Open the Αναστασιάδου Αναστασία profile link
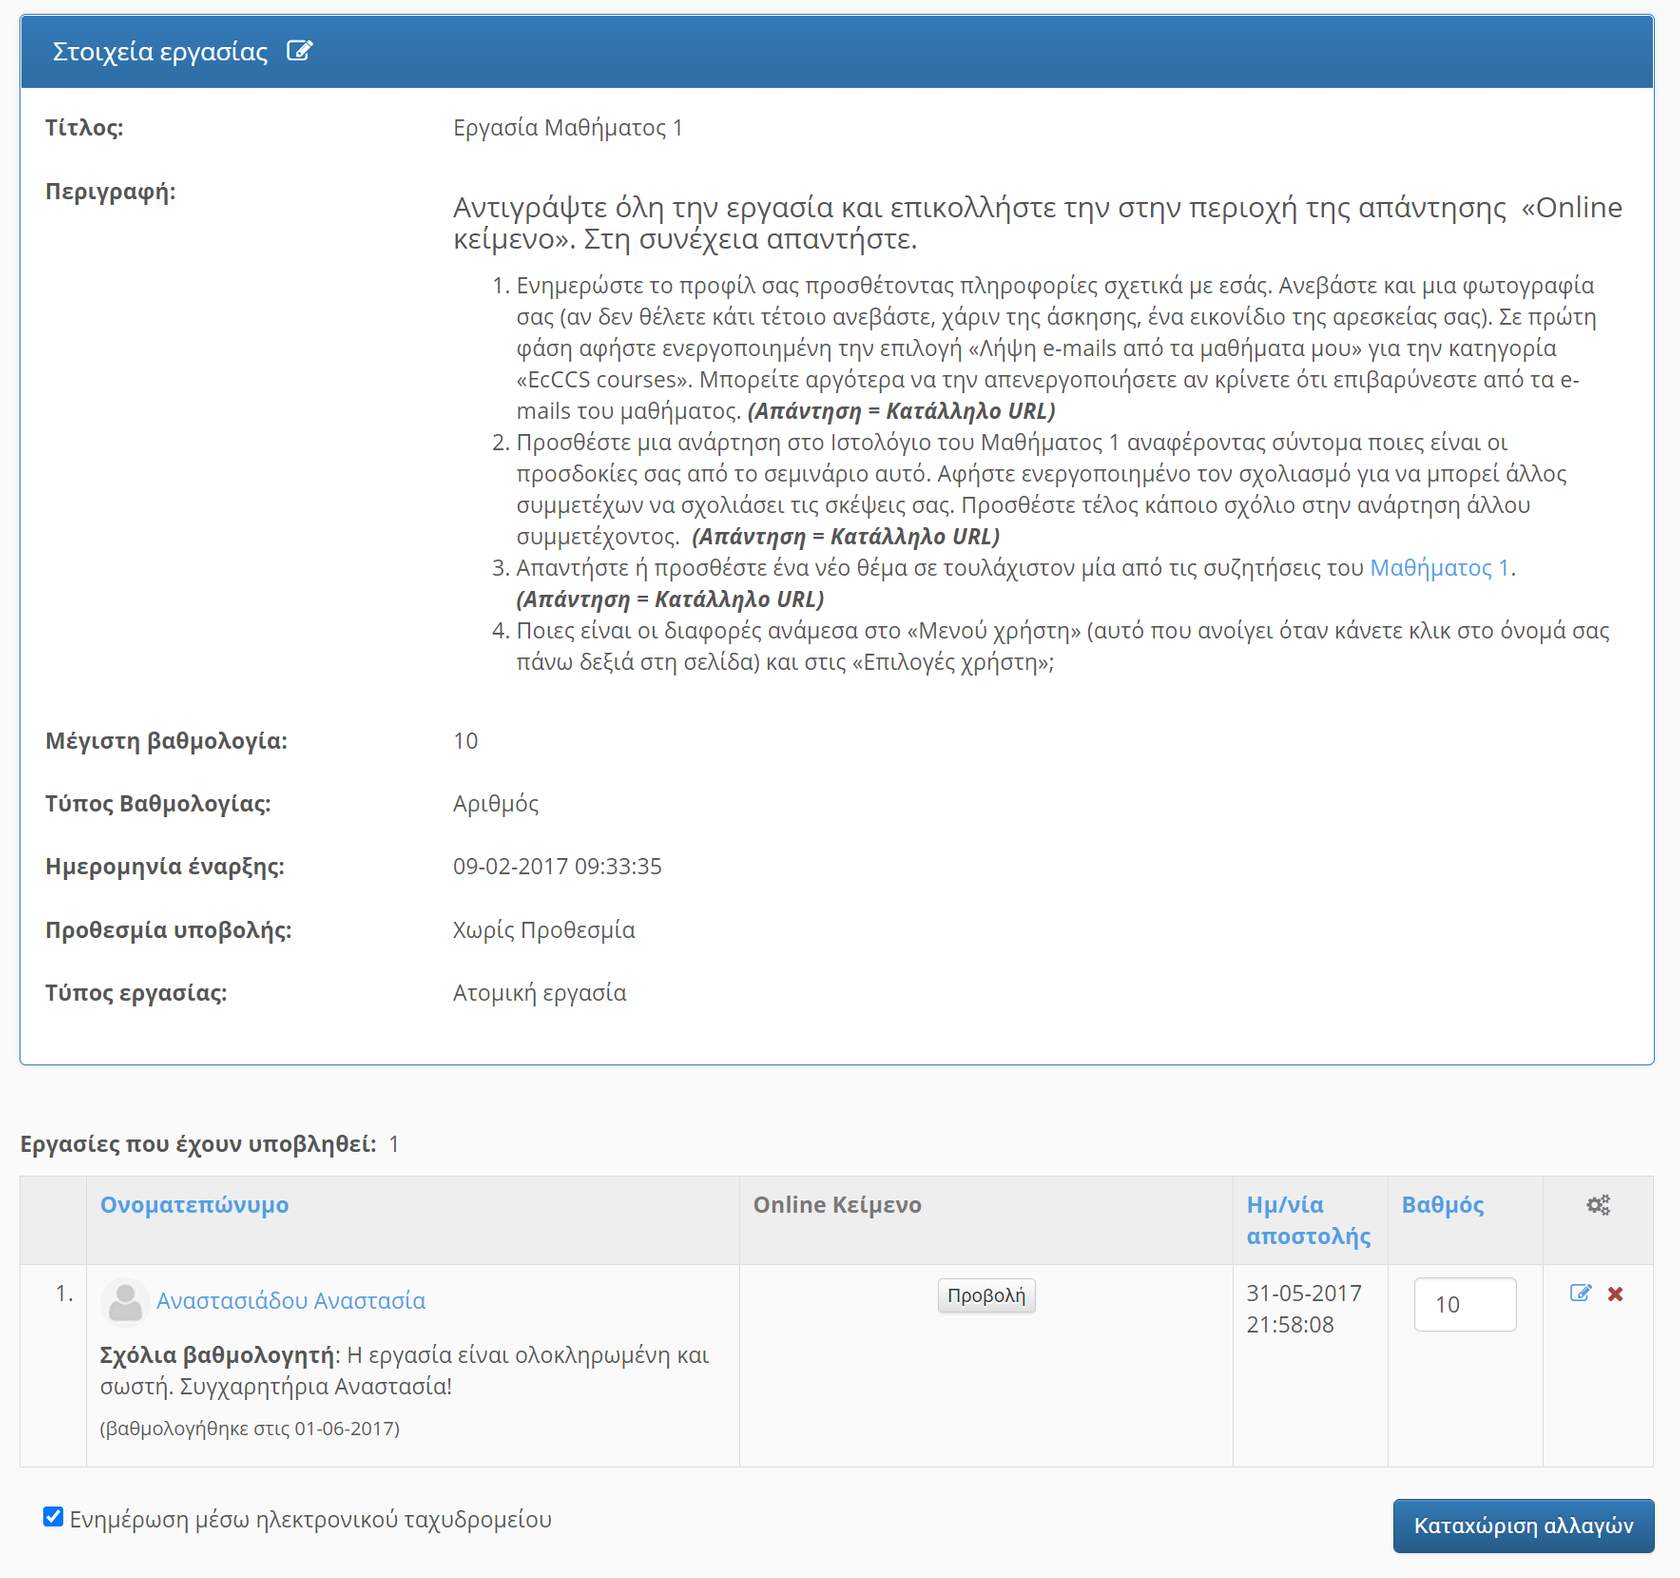This screenshot has height=1578, width=1680. point(291,1301)
